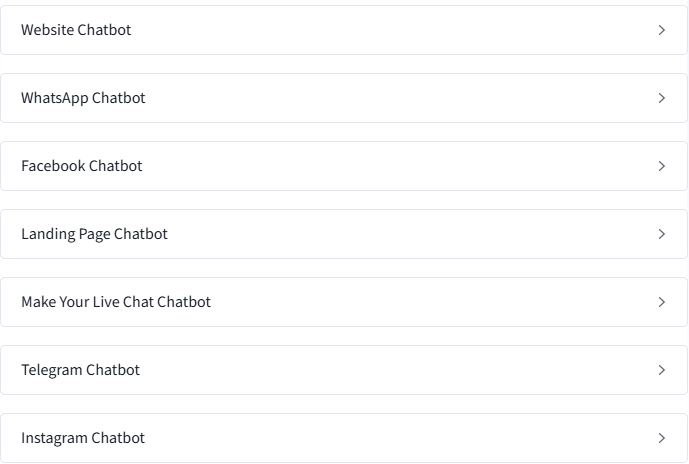Select the "Telegram Chatbot" menu entry text
Screen dimensions: 689x464
[80, 370]
